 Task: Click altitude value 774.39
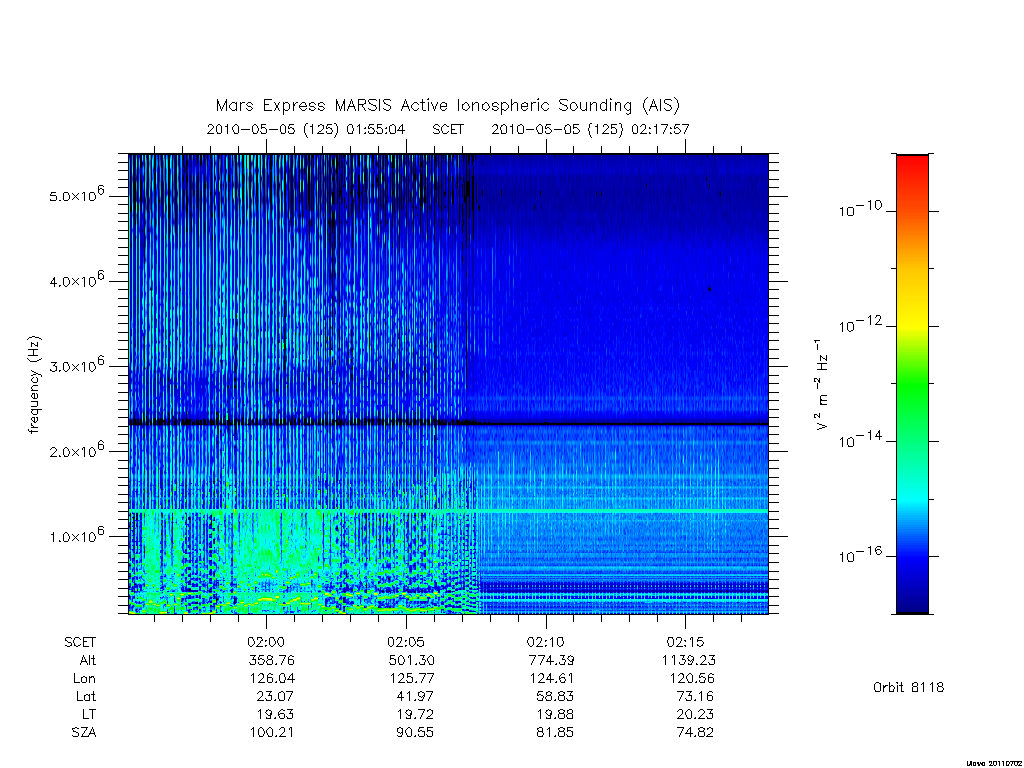551,660
